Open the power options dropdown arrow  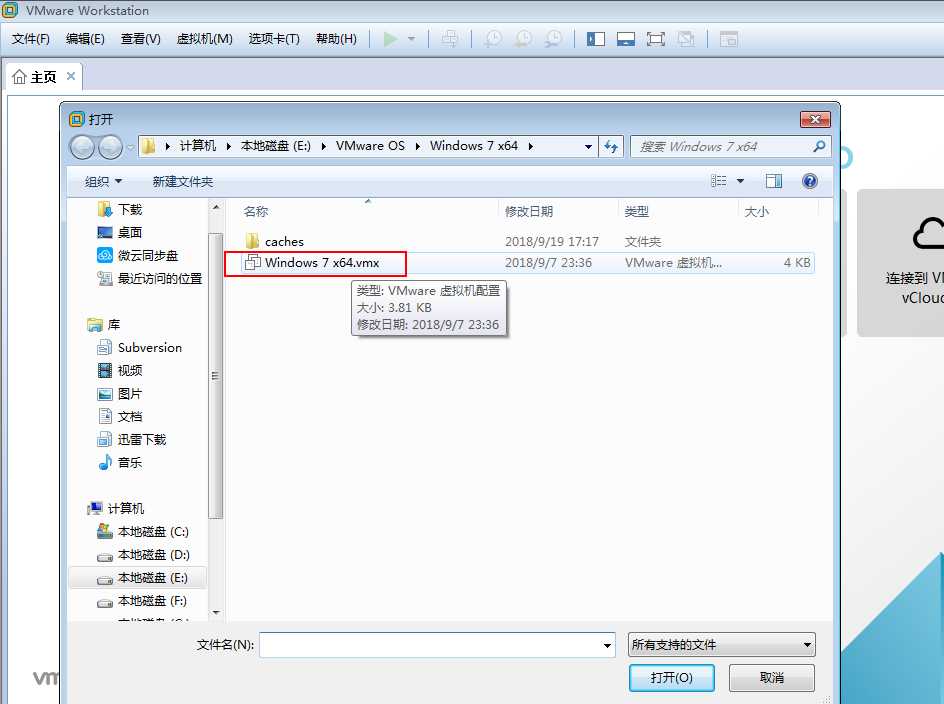point(411,39)
